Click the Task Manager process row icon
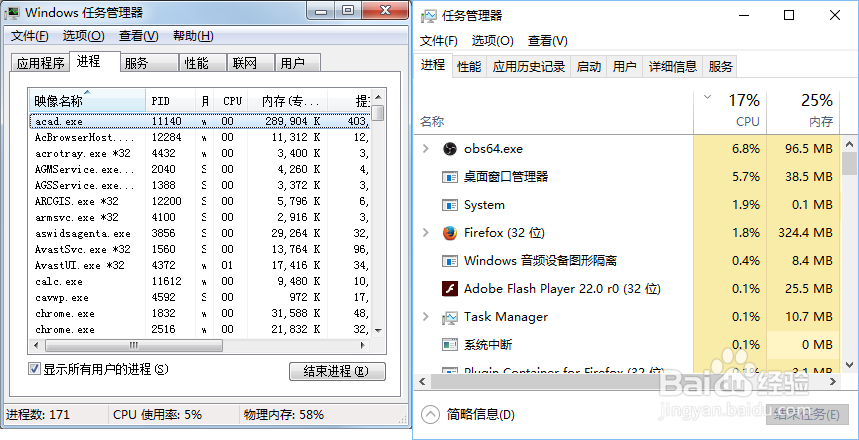 click(x=450, y=317)
